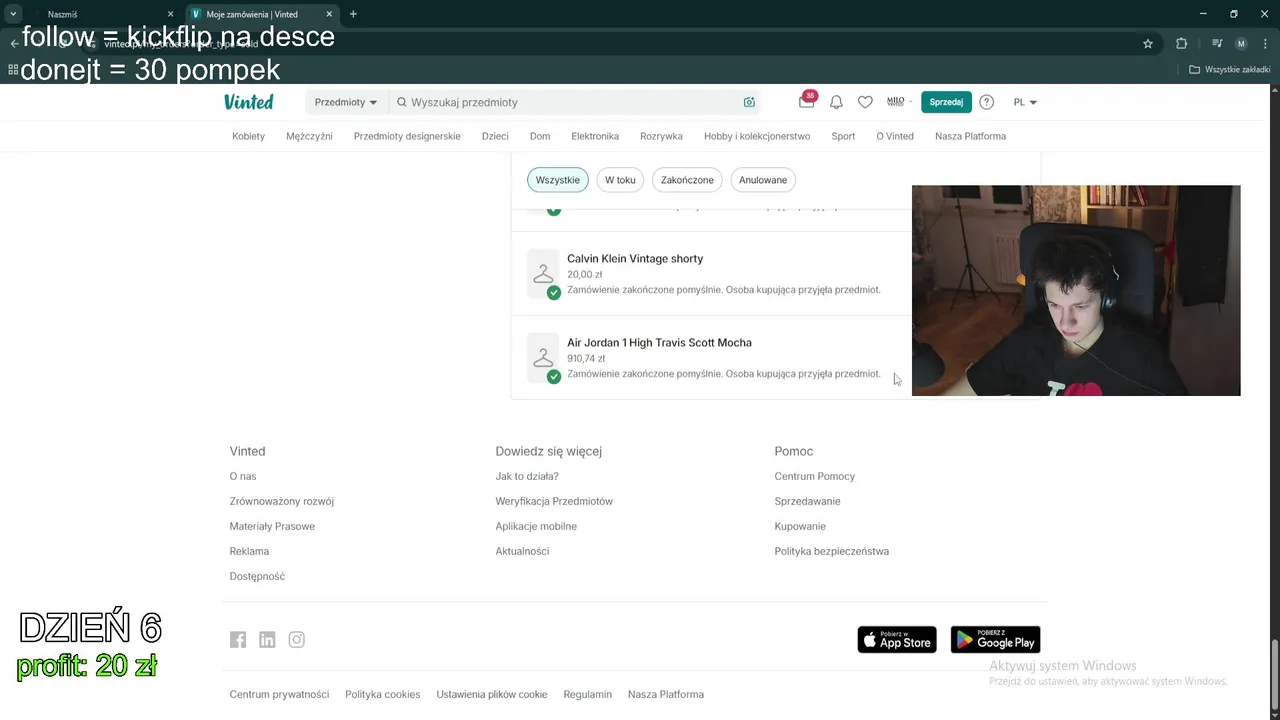Open favorites heart icon
This screenshot has width=1280, height=720.
(865, 102)
